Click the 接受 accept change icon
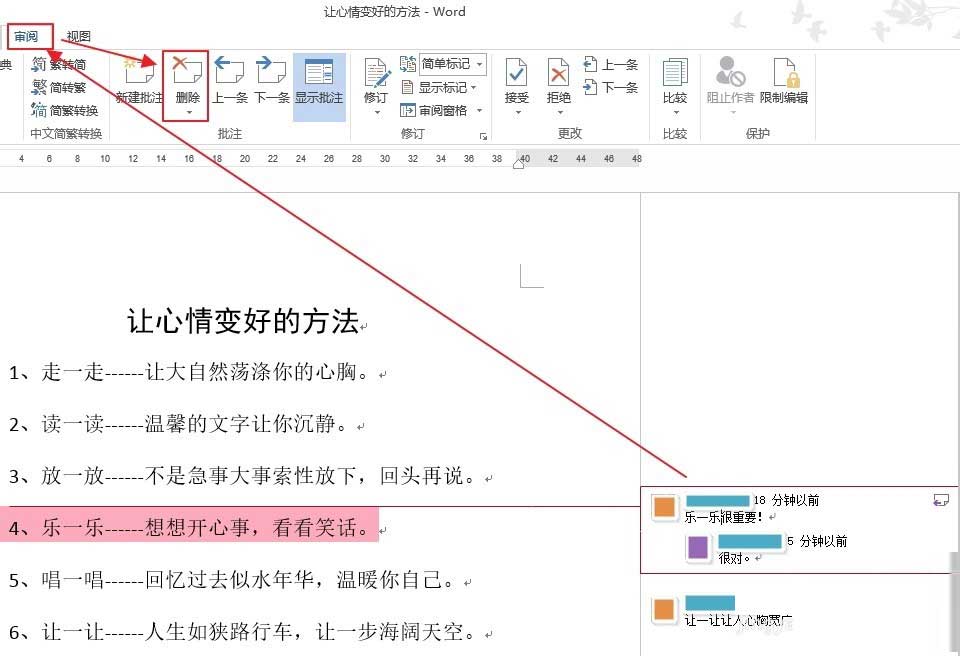The width and height of the screenshot is (960, 656). pyautogui.click(x=516, y=72)
